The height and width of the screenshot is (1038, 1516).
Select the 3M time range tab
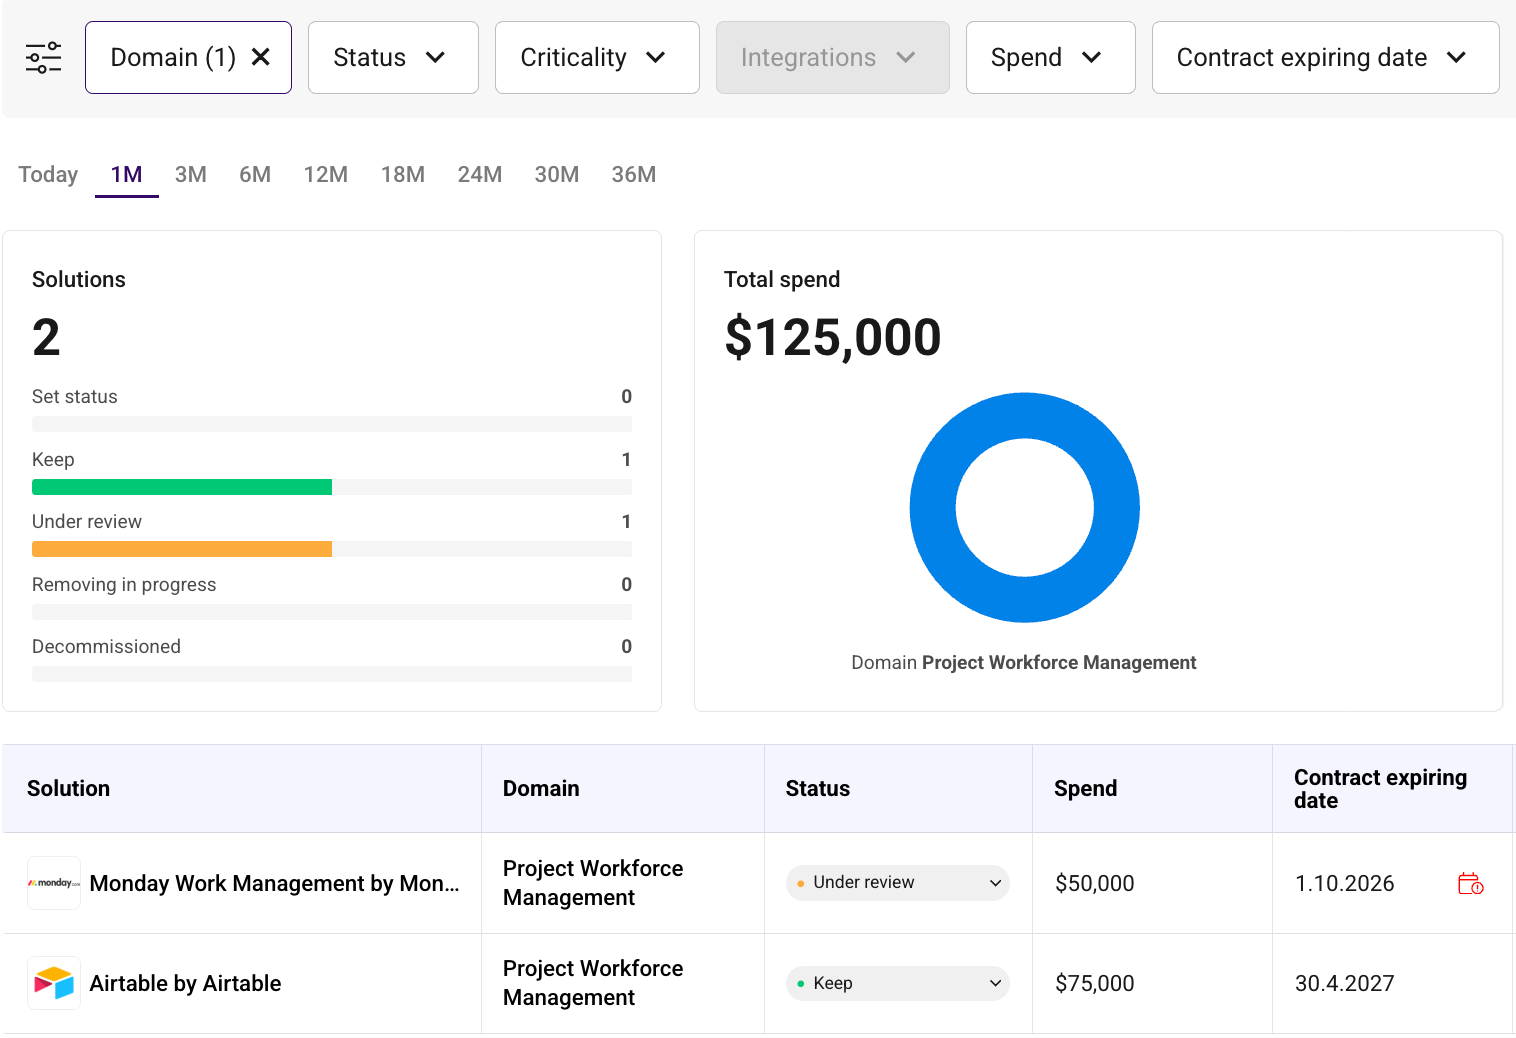pyautogui.click(x=191, y=174)
